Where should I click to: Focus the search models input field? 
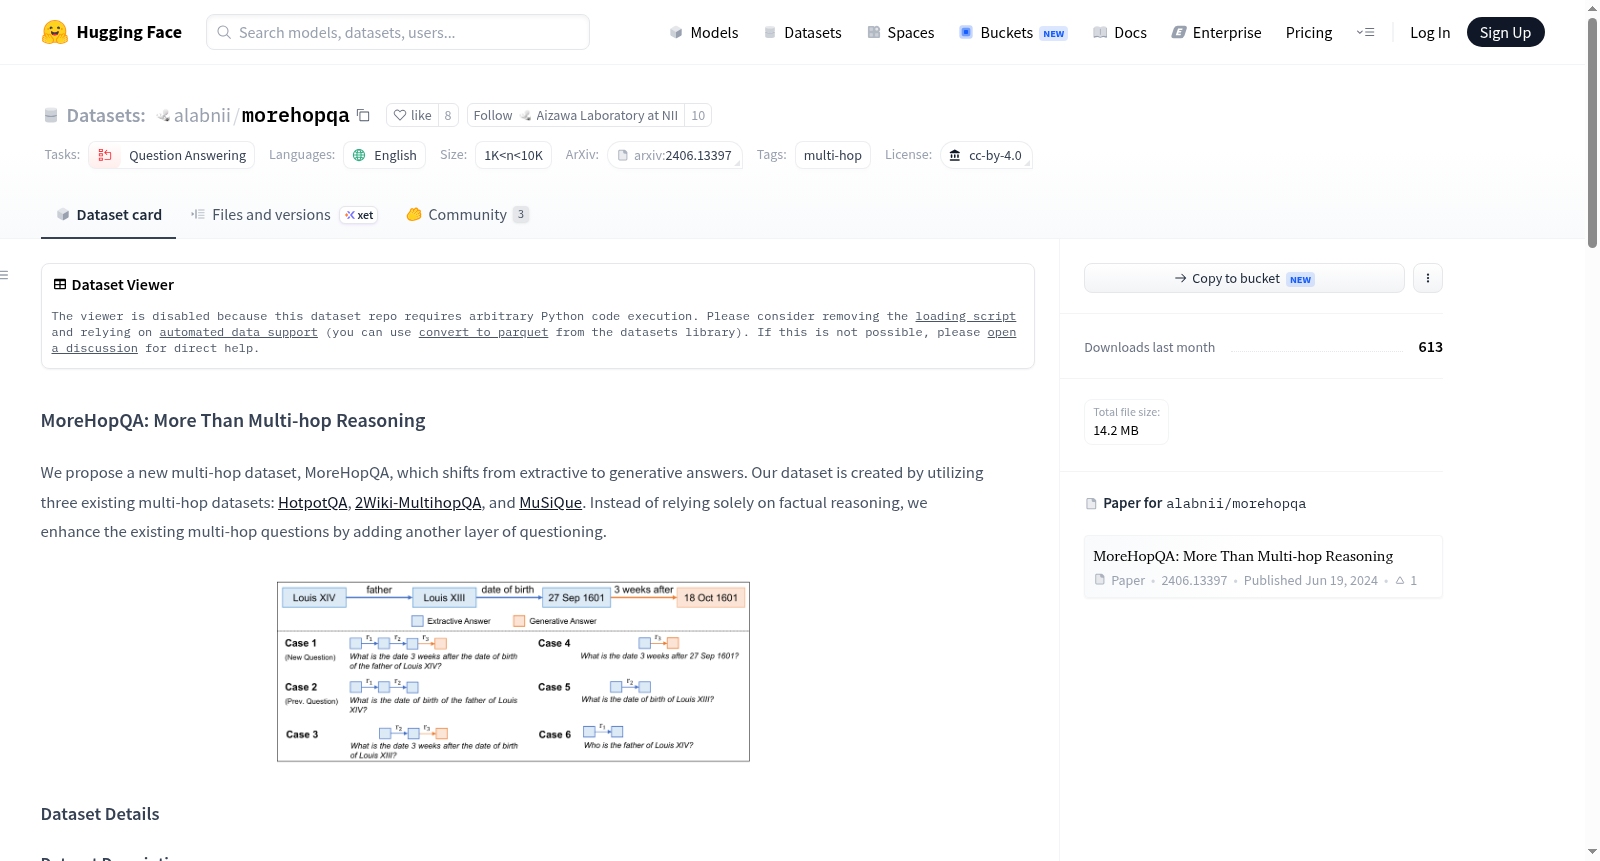(398, 32)
